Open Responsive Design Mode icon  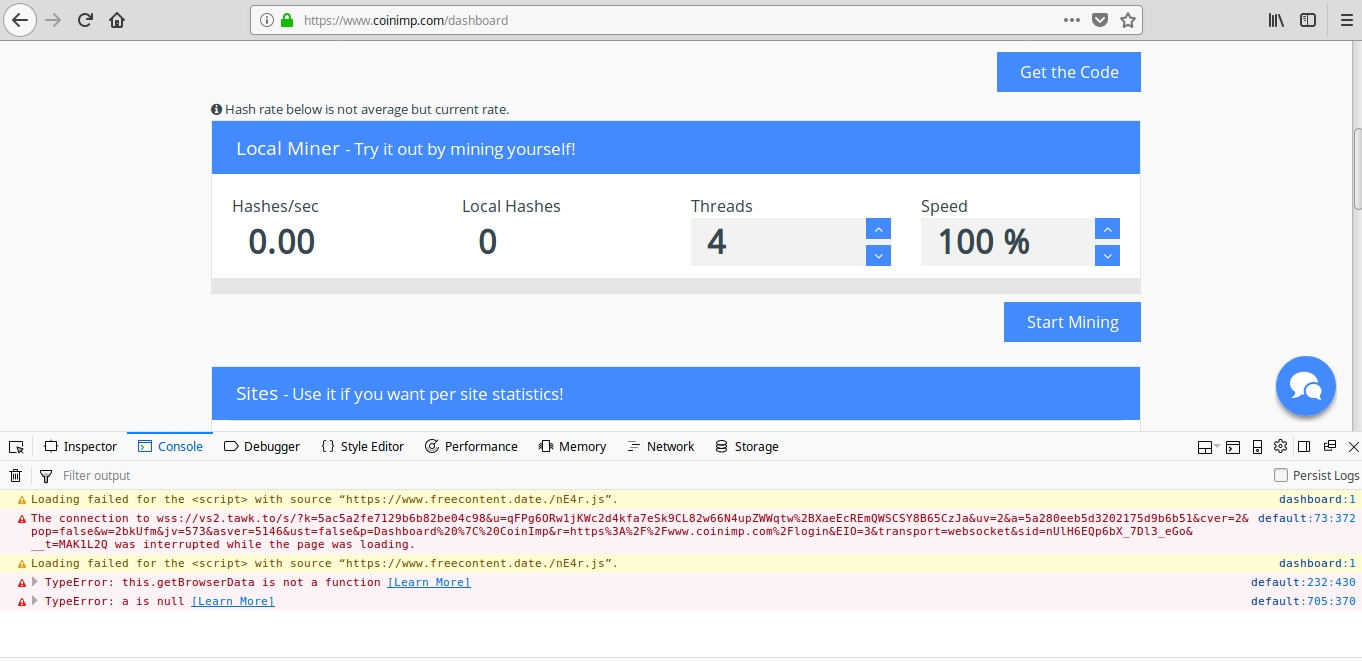1256,447
